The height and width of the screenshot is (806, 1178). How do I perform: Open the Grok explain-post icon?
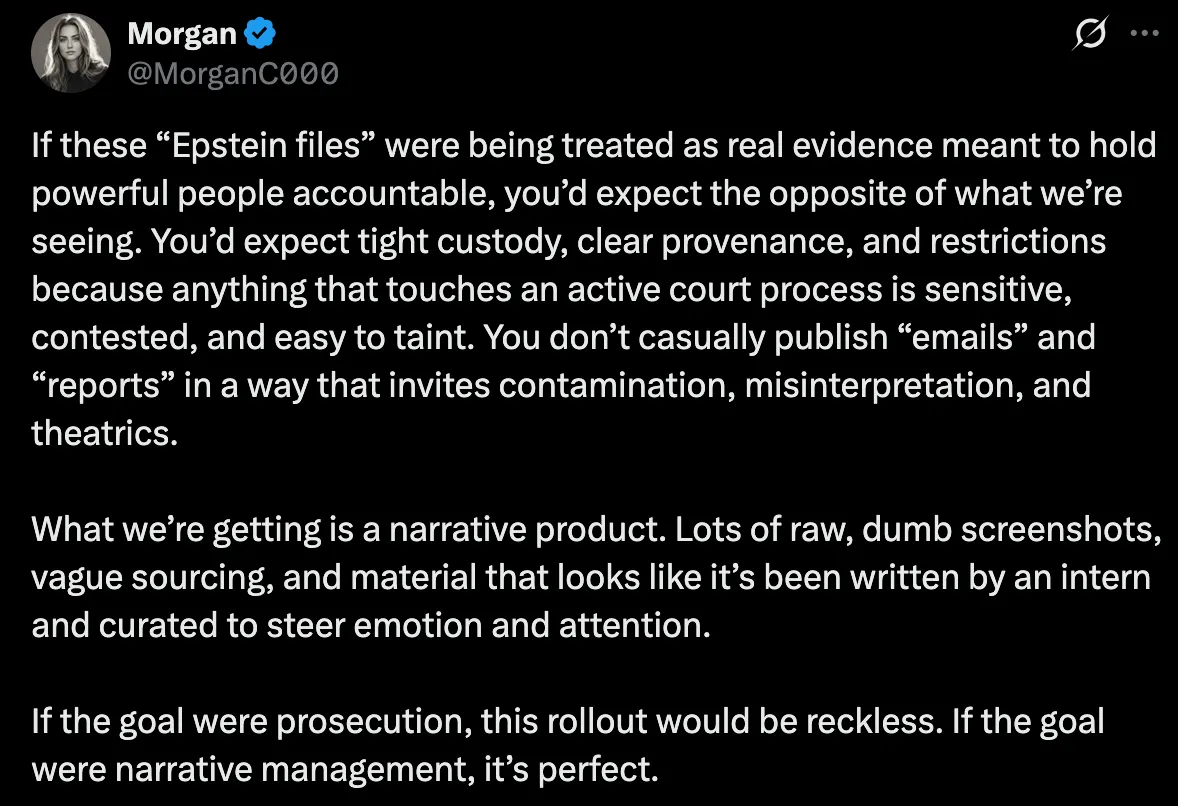pos(1088,35)
